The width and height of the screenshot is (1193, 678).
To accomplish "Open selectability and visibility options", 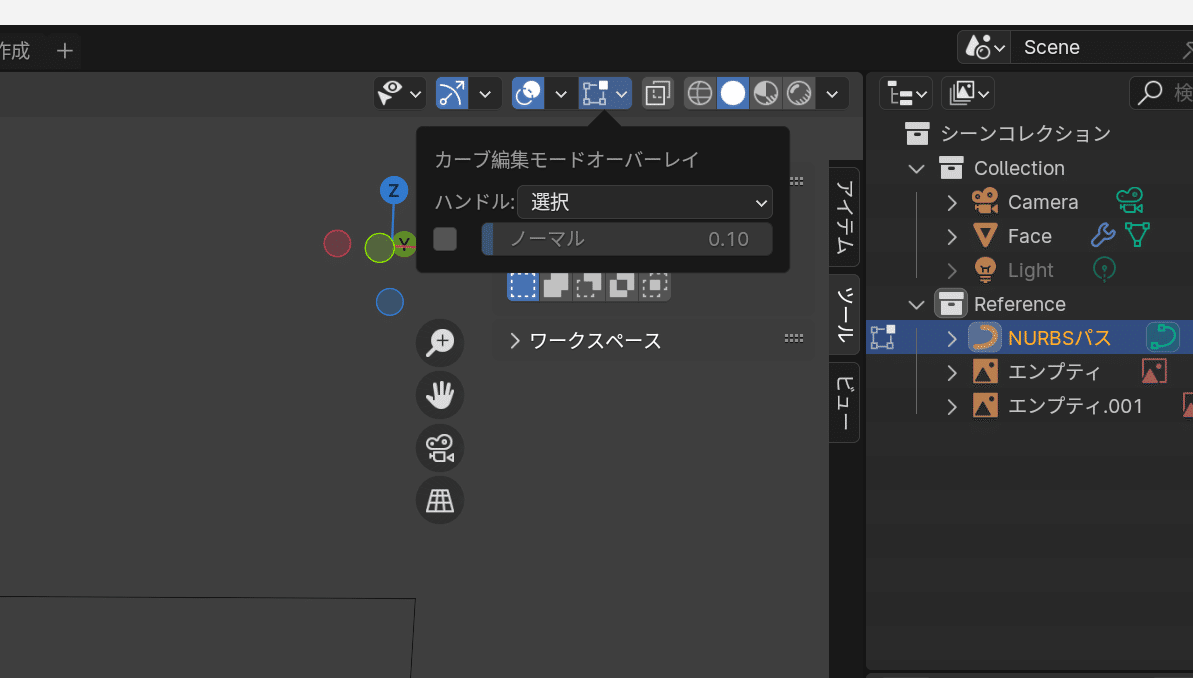I will point(399,94).
